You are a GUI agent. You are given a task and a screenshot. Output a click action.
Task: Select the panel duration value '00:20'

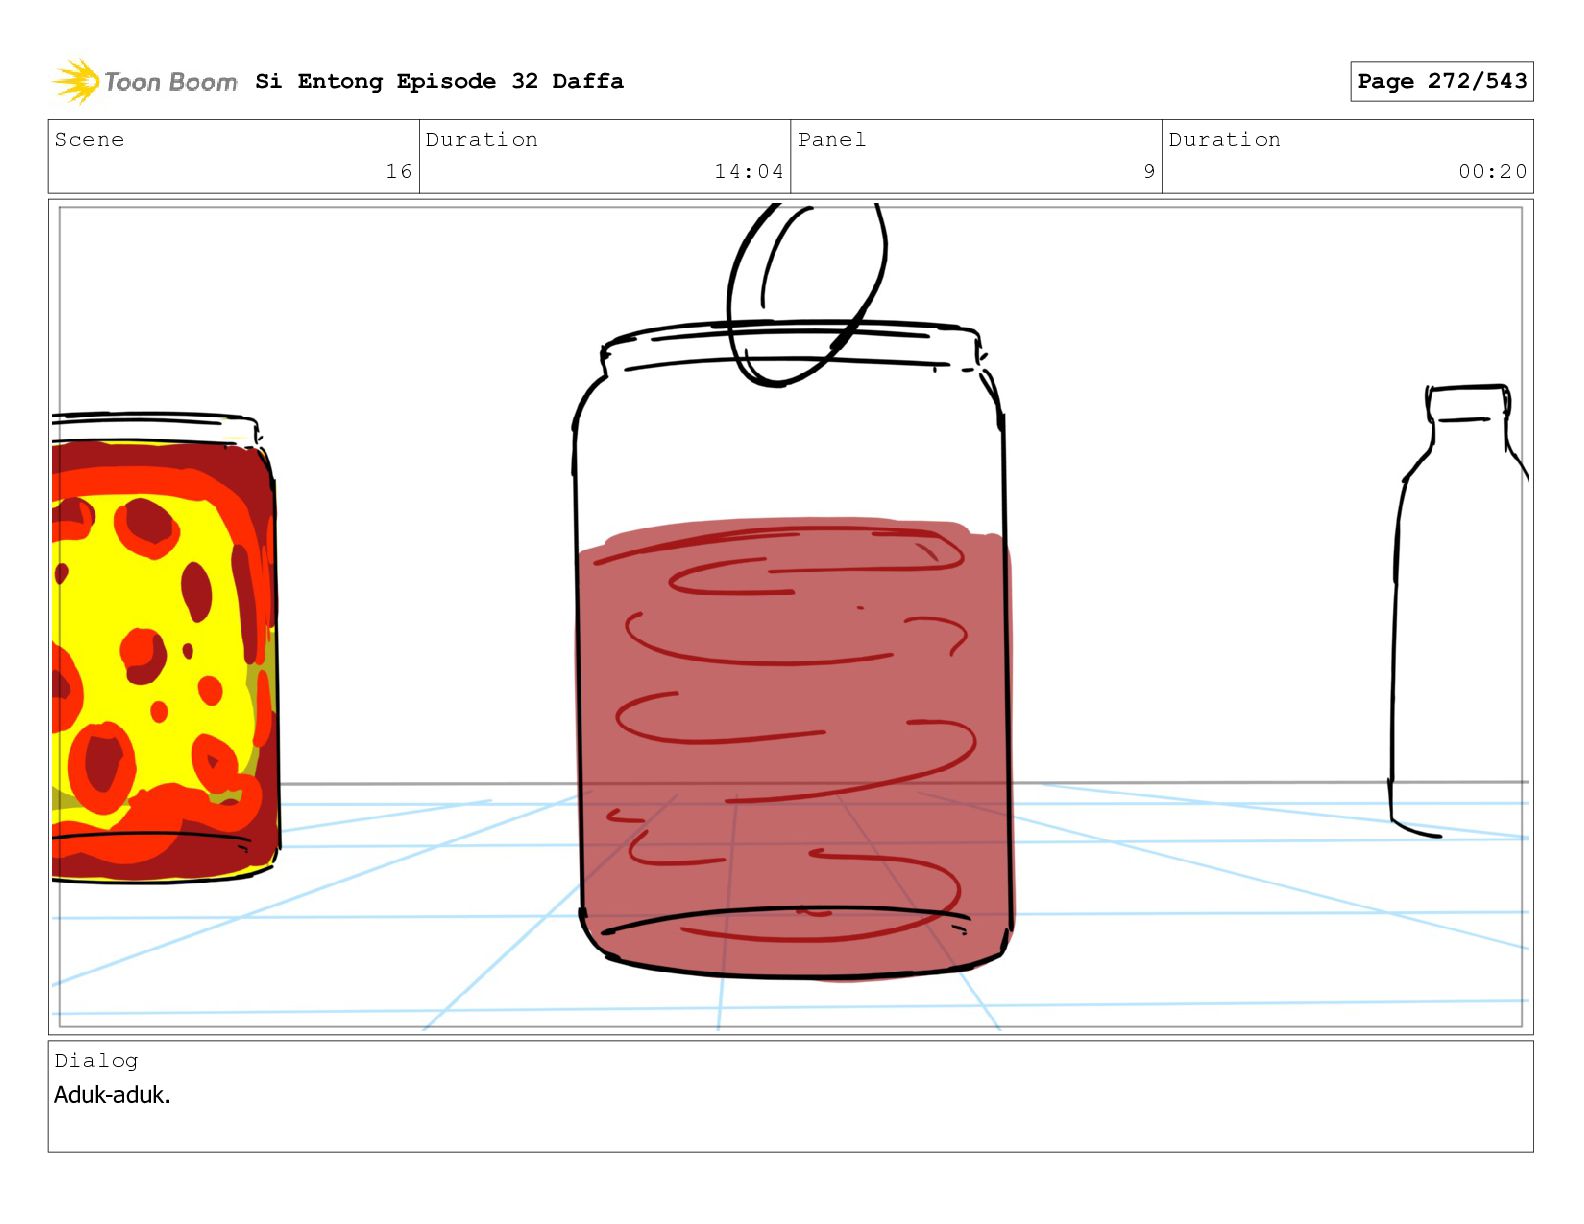[1492, 171]
